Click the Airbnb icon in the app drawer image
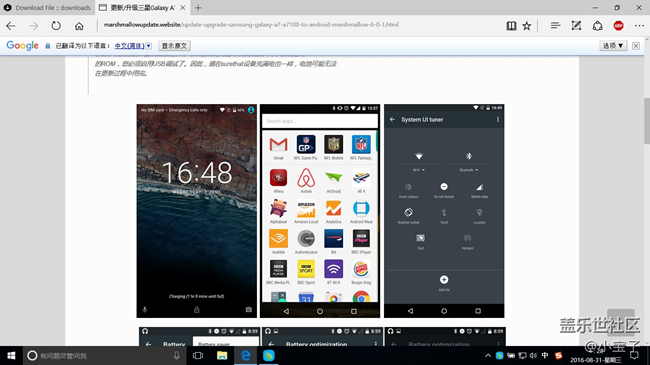The image size is (650, 365). pyautogui.click(x=306, y=178)
